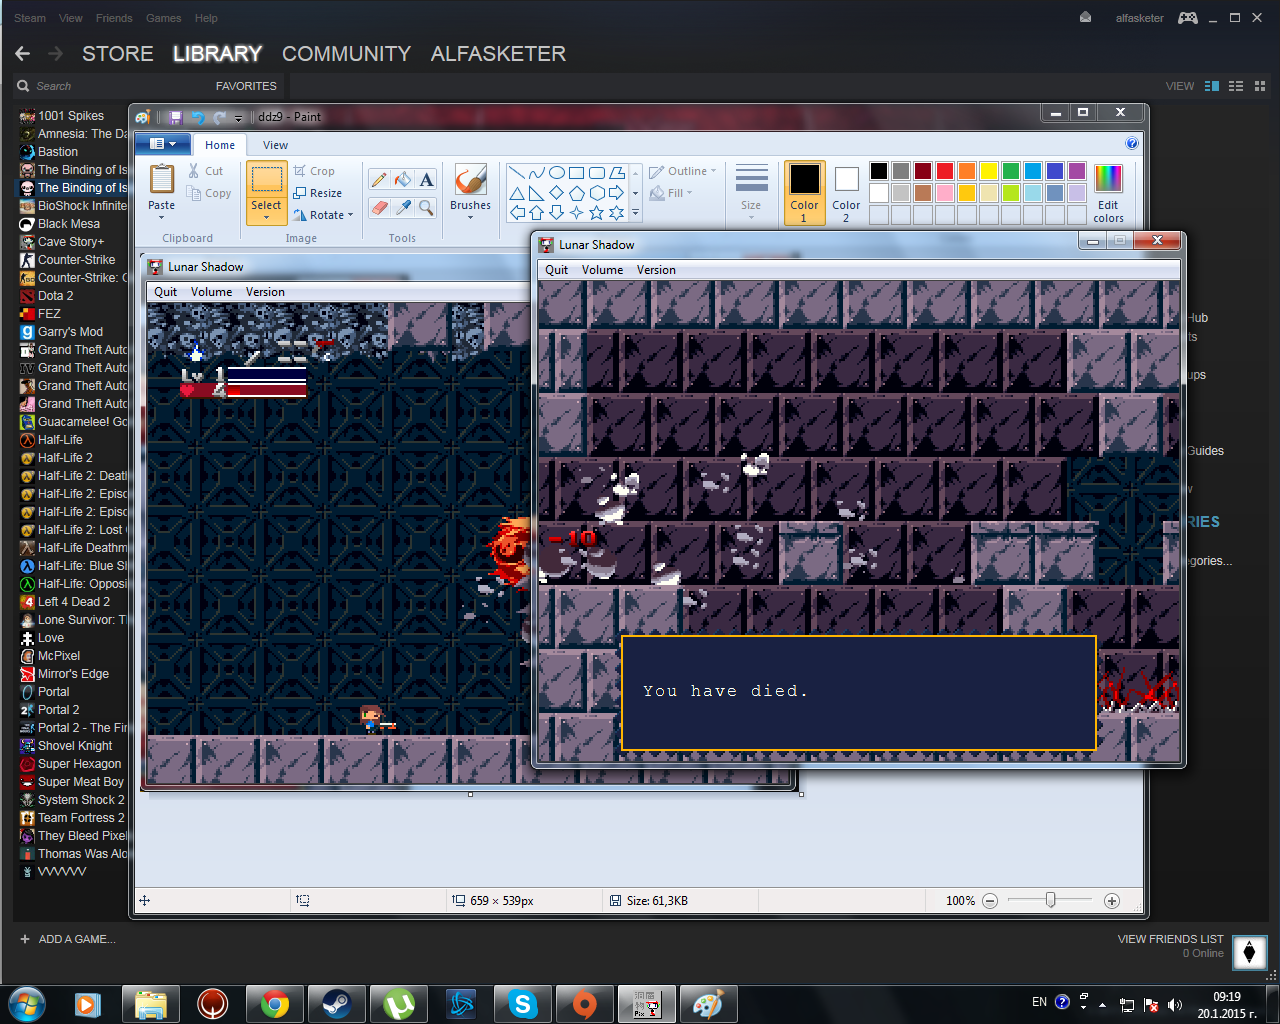Select Color 1 black swatch button
Viewport: 1280px width, 1024px height.
pos(804,193)
